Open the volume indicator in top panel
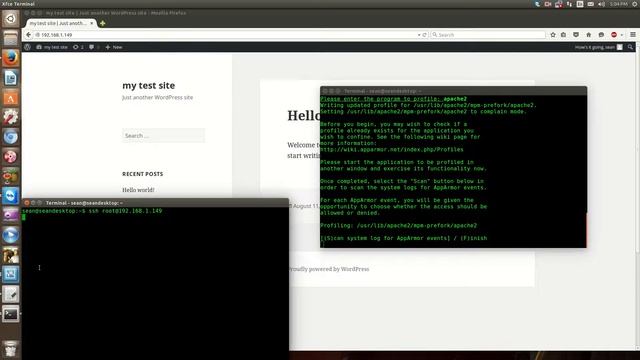Screen dimensions: 640x360 point(601,4)
